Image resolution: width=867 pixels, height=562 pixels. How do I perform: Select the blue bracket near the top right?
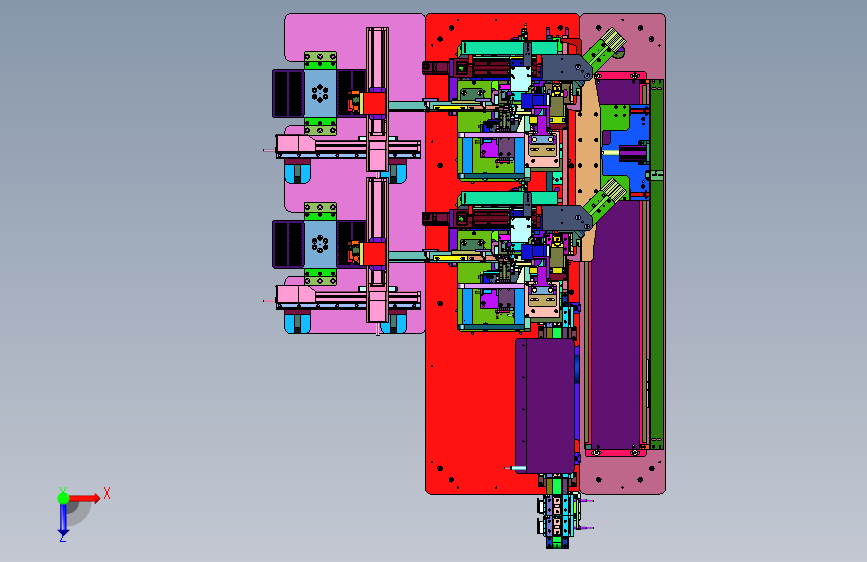(625, 155)
